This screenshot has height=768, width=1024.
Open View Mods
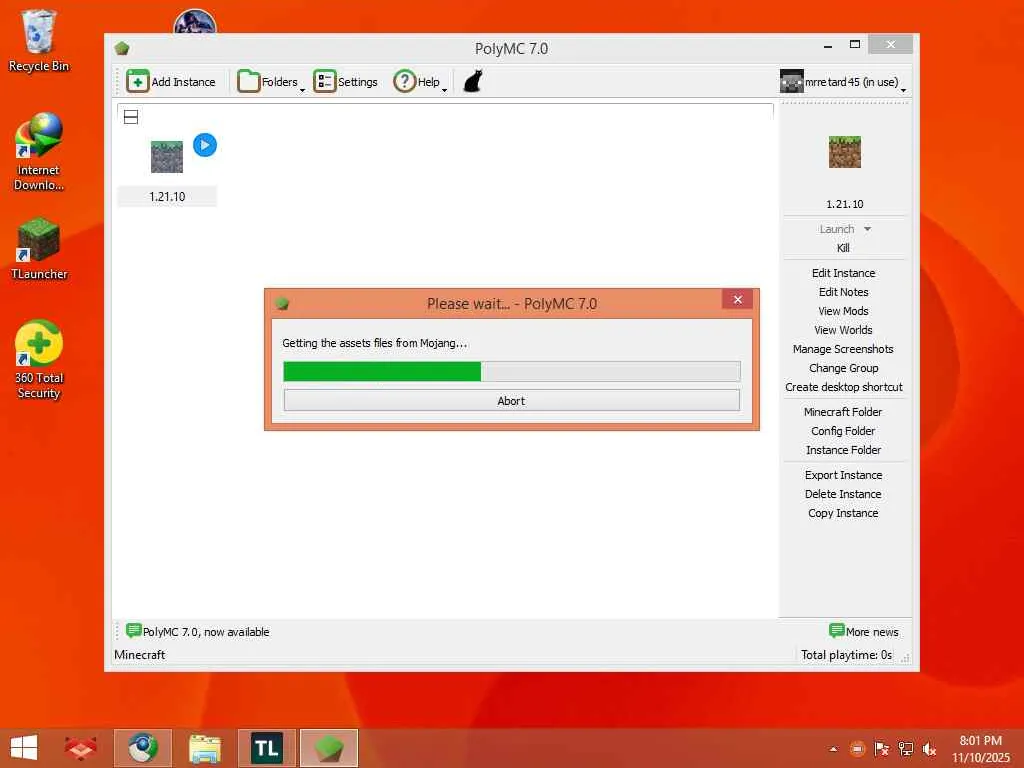click(x=843, y=311)
